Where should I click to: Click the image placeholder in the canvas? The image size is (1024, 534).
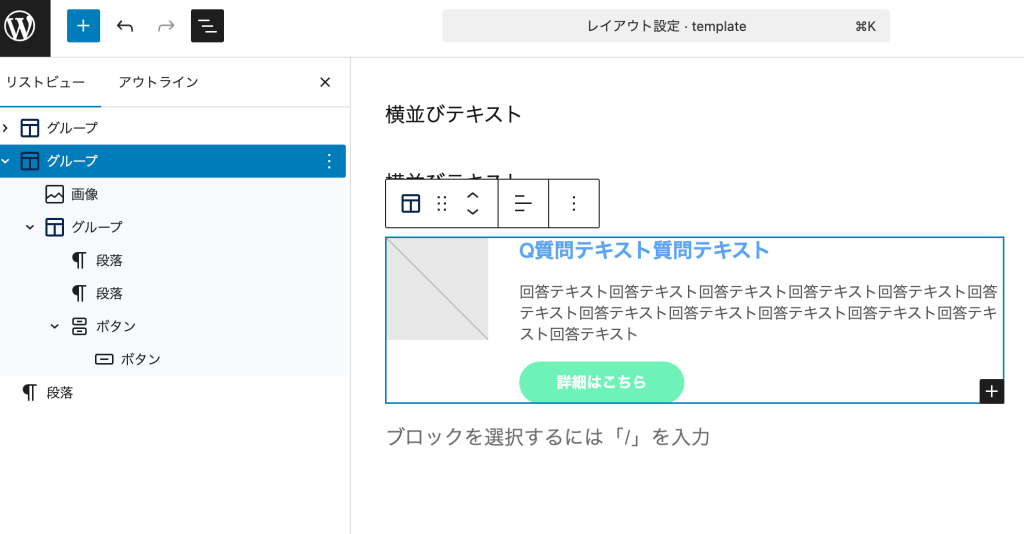[x=438, y=289]
